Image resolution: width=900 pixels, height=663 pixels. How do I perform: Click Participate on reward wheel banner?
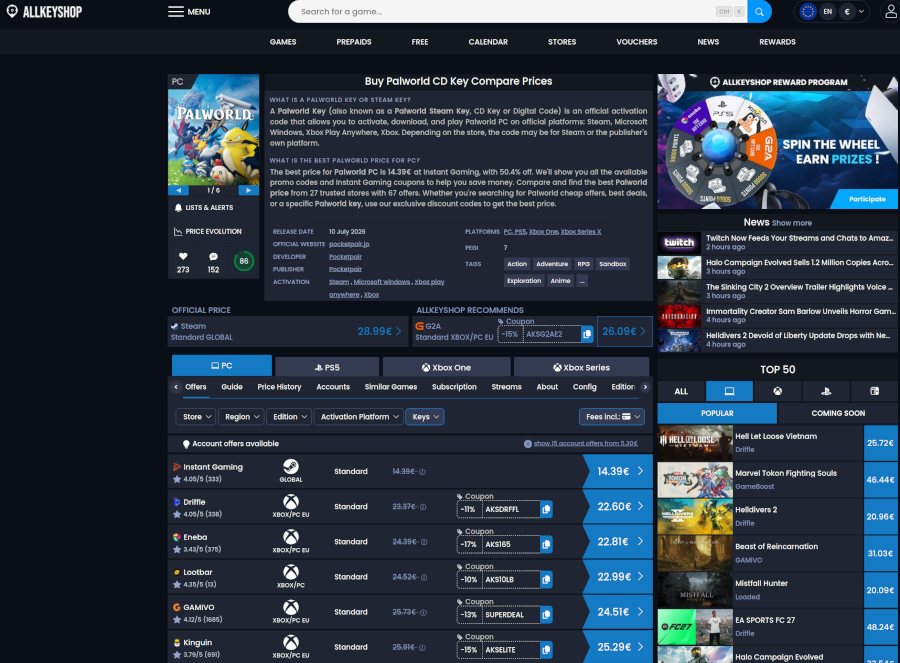tap(867, 199)
